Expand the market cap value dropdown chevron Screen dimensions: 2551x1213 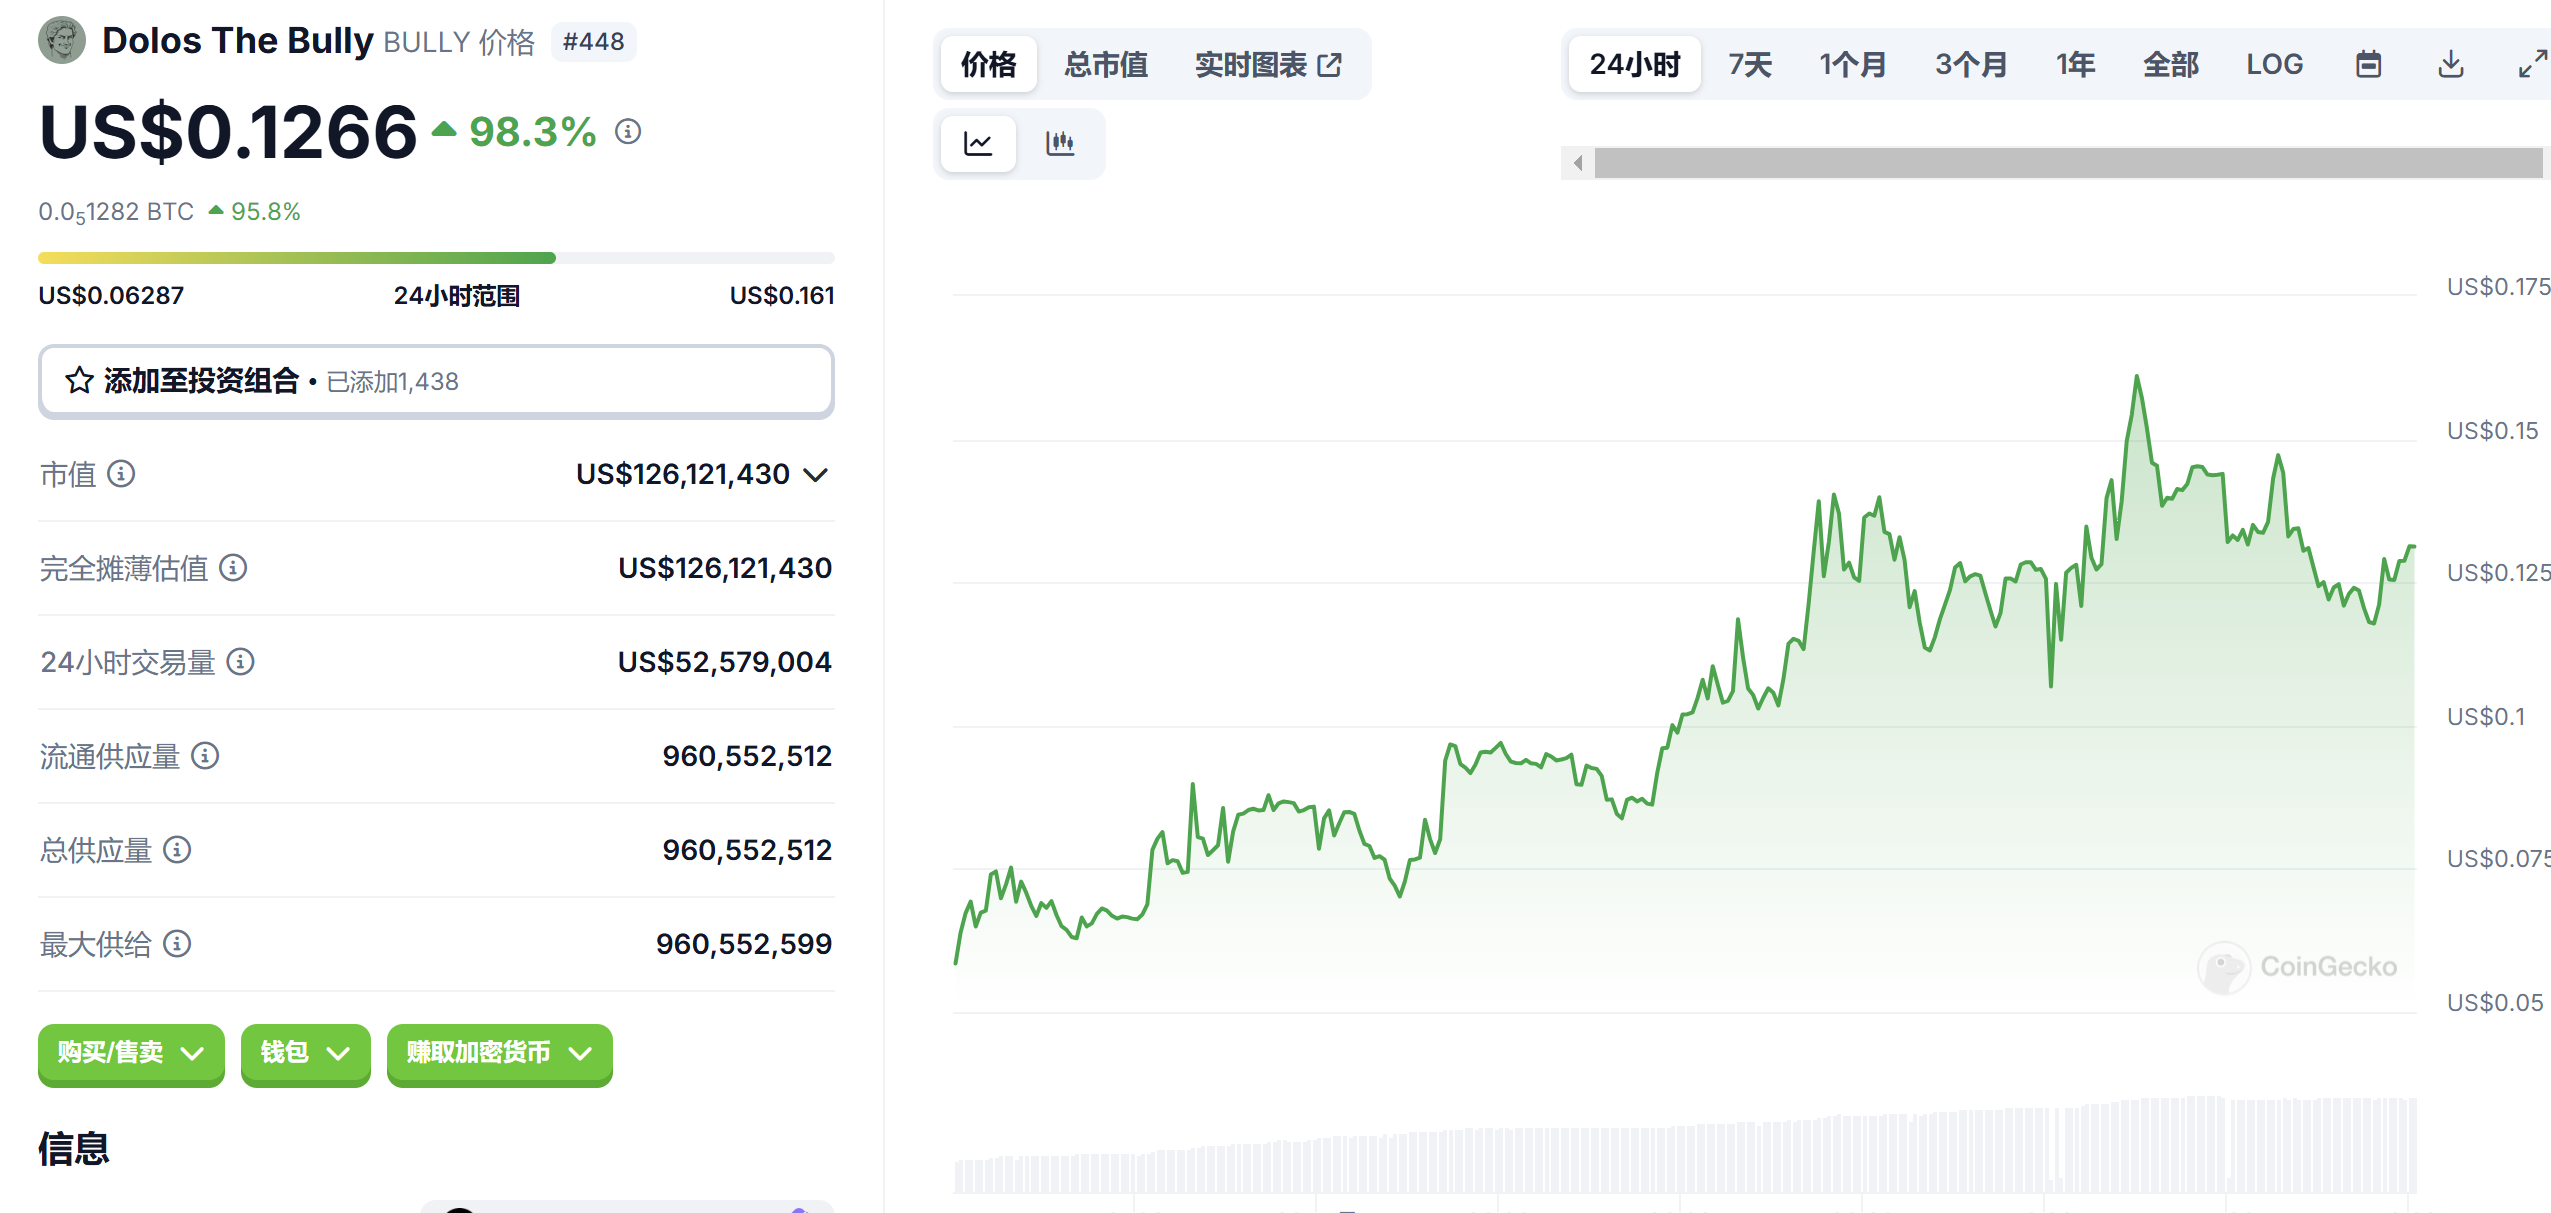tap(816, 474)
